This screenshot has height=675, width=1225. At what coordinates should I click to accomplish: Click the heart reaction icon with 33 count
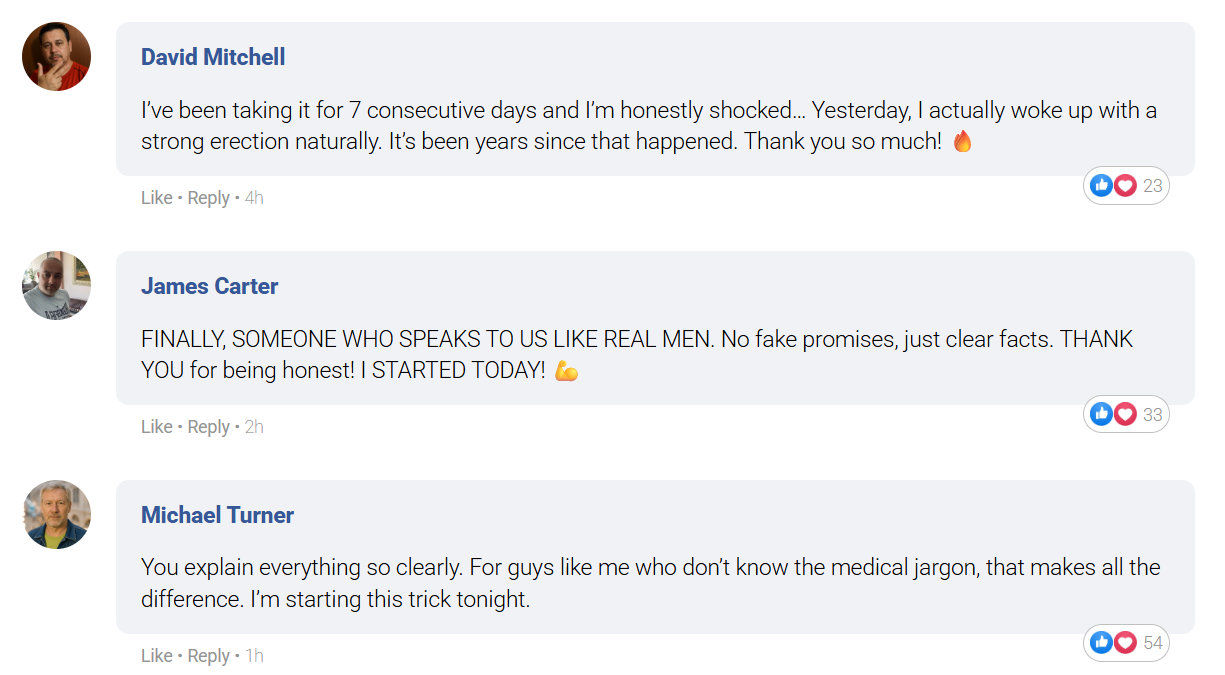click(1125, 414)
